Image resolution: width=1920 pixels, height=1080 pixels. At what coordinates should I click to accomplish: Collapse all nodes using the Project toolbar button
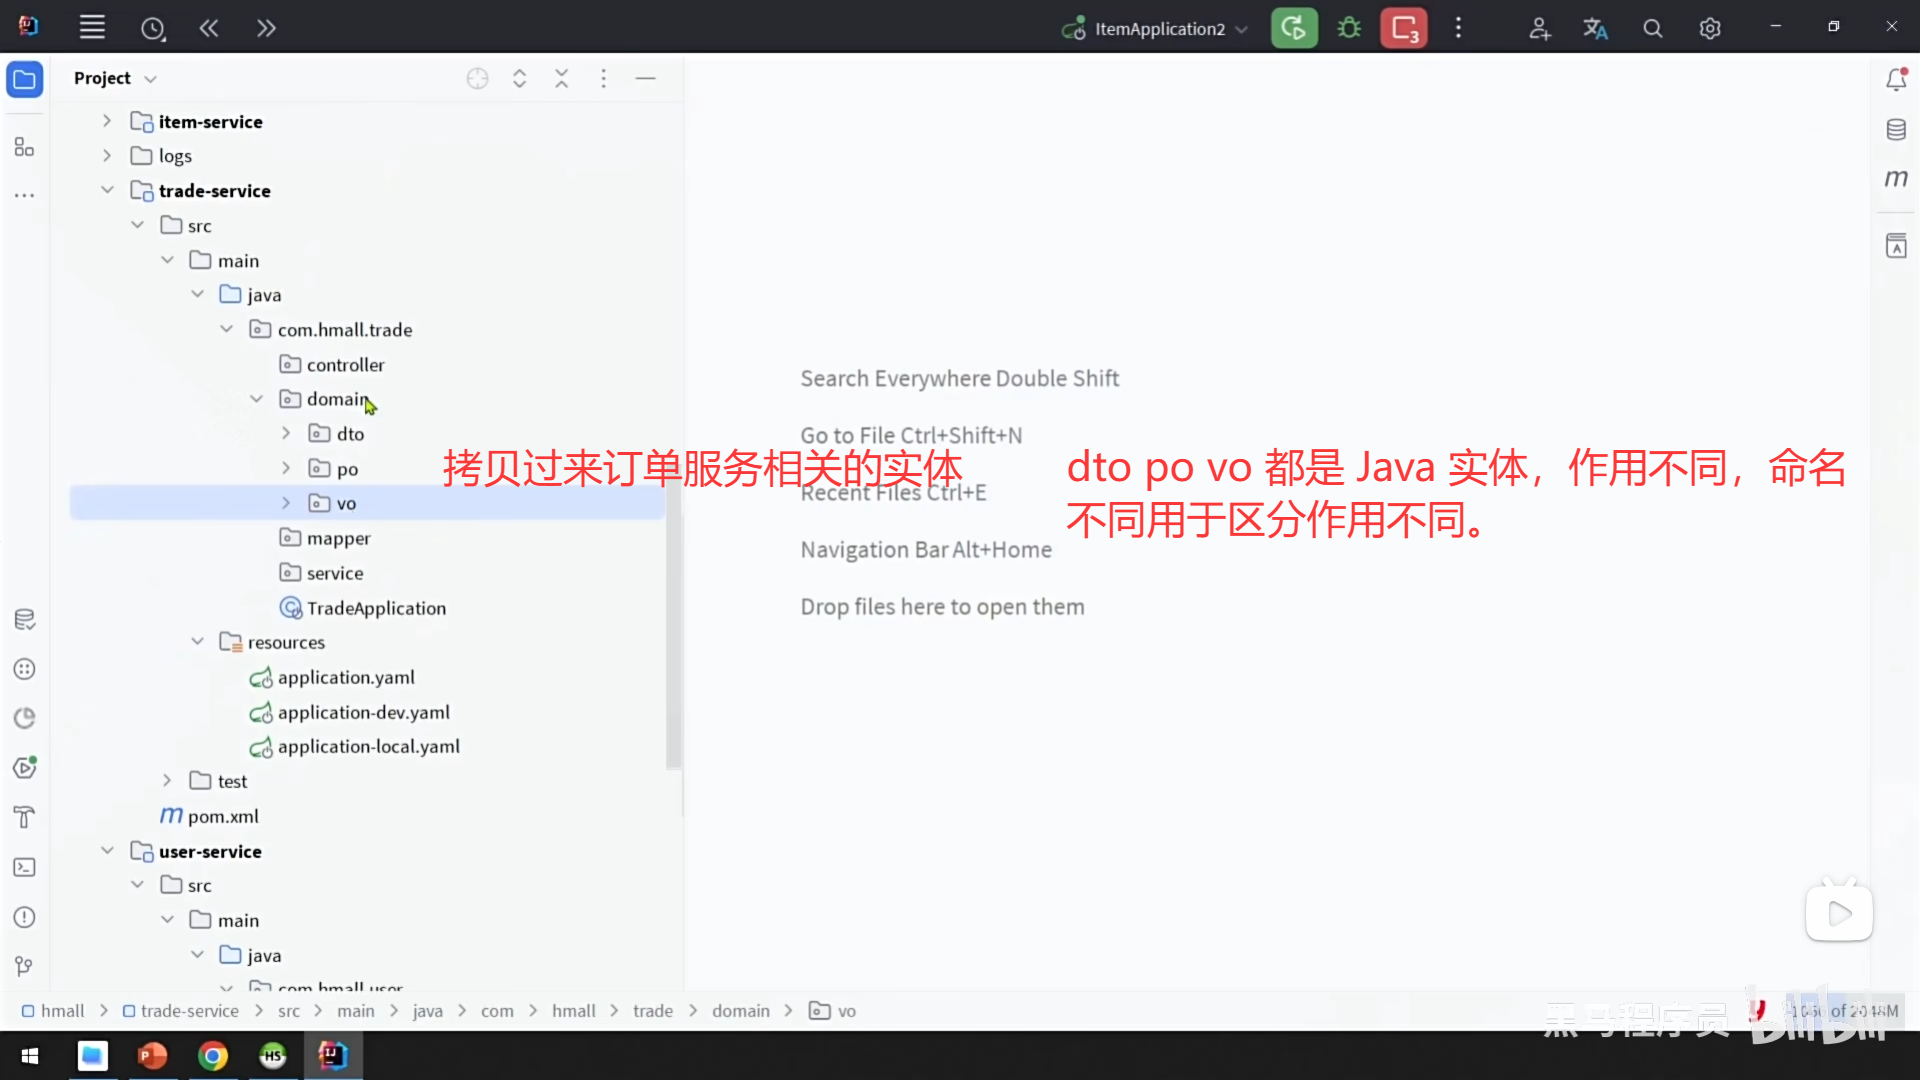tap(562, 78)
